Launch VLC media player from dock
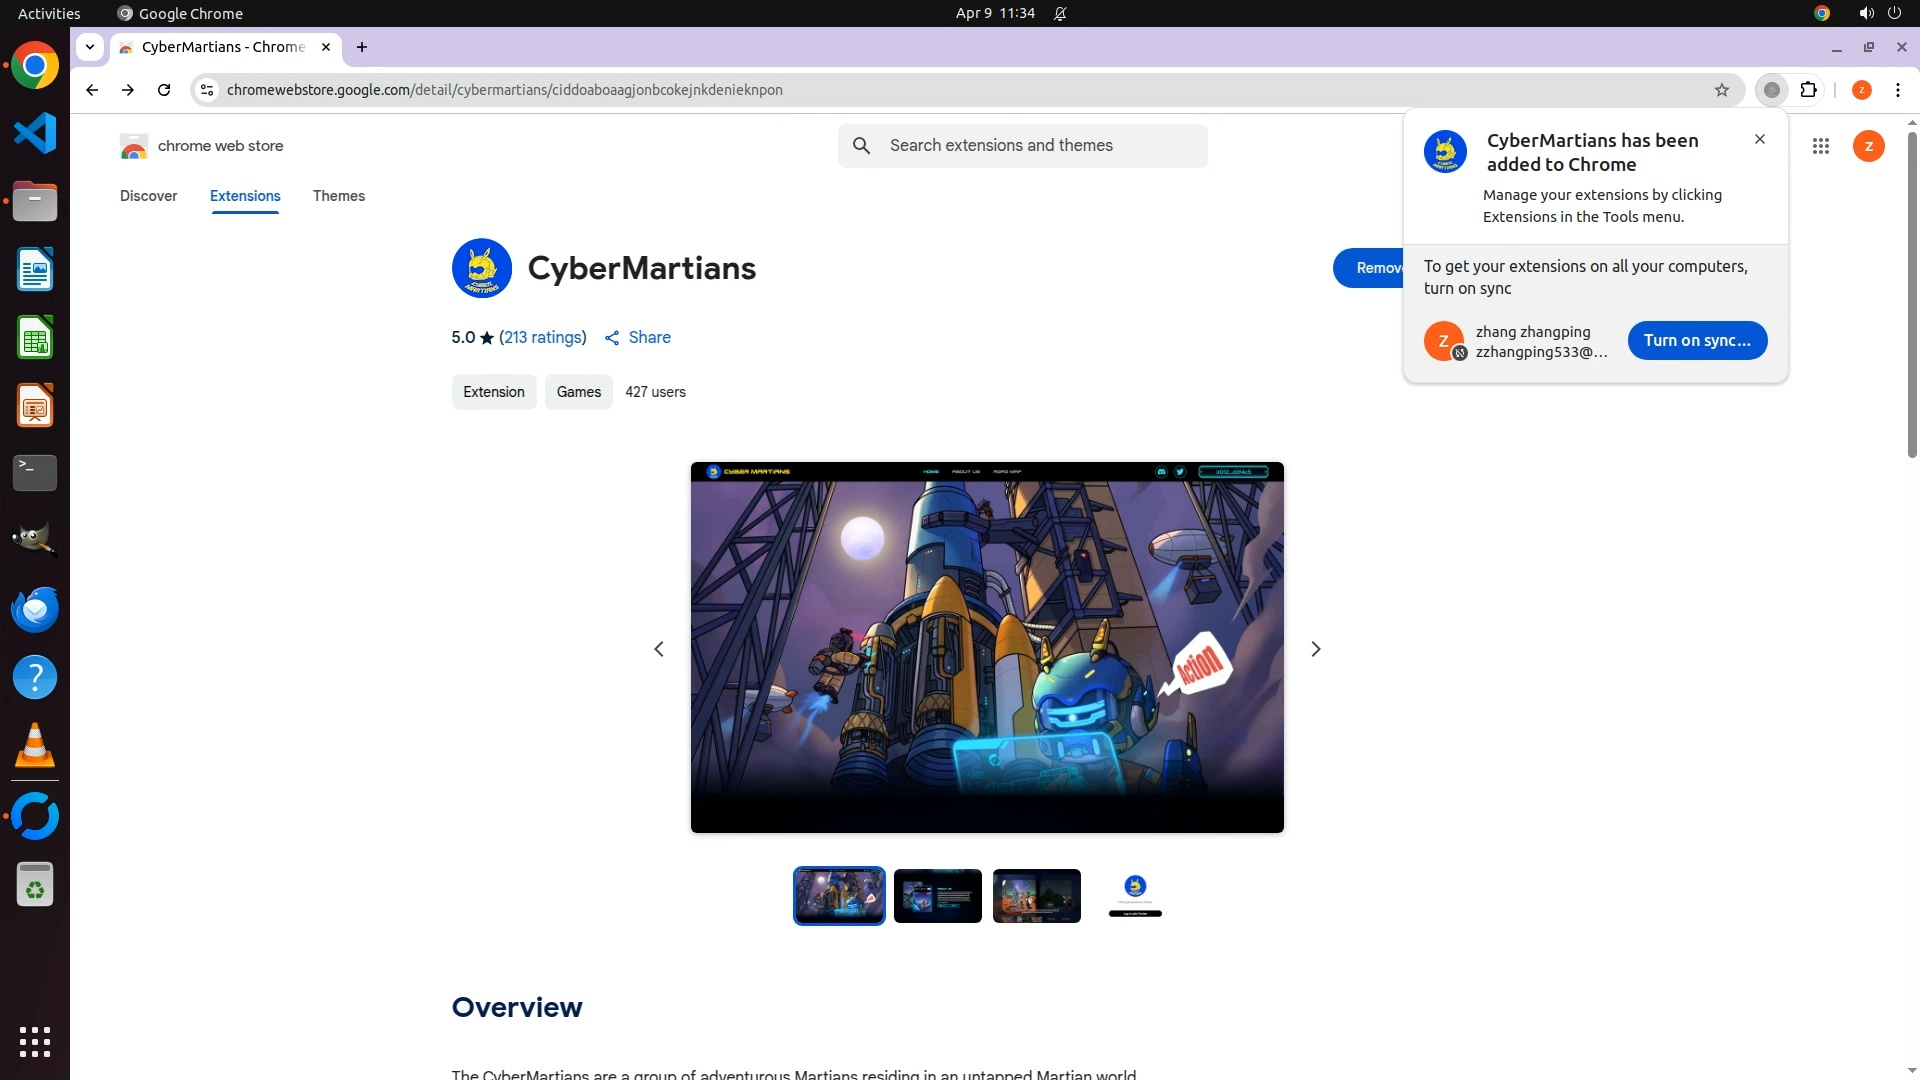The width and height of the screenshot is (1920, 1080). (x=35, y=745)
